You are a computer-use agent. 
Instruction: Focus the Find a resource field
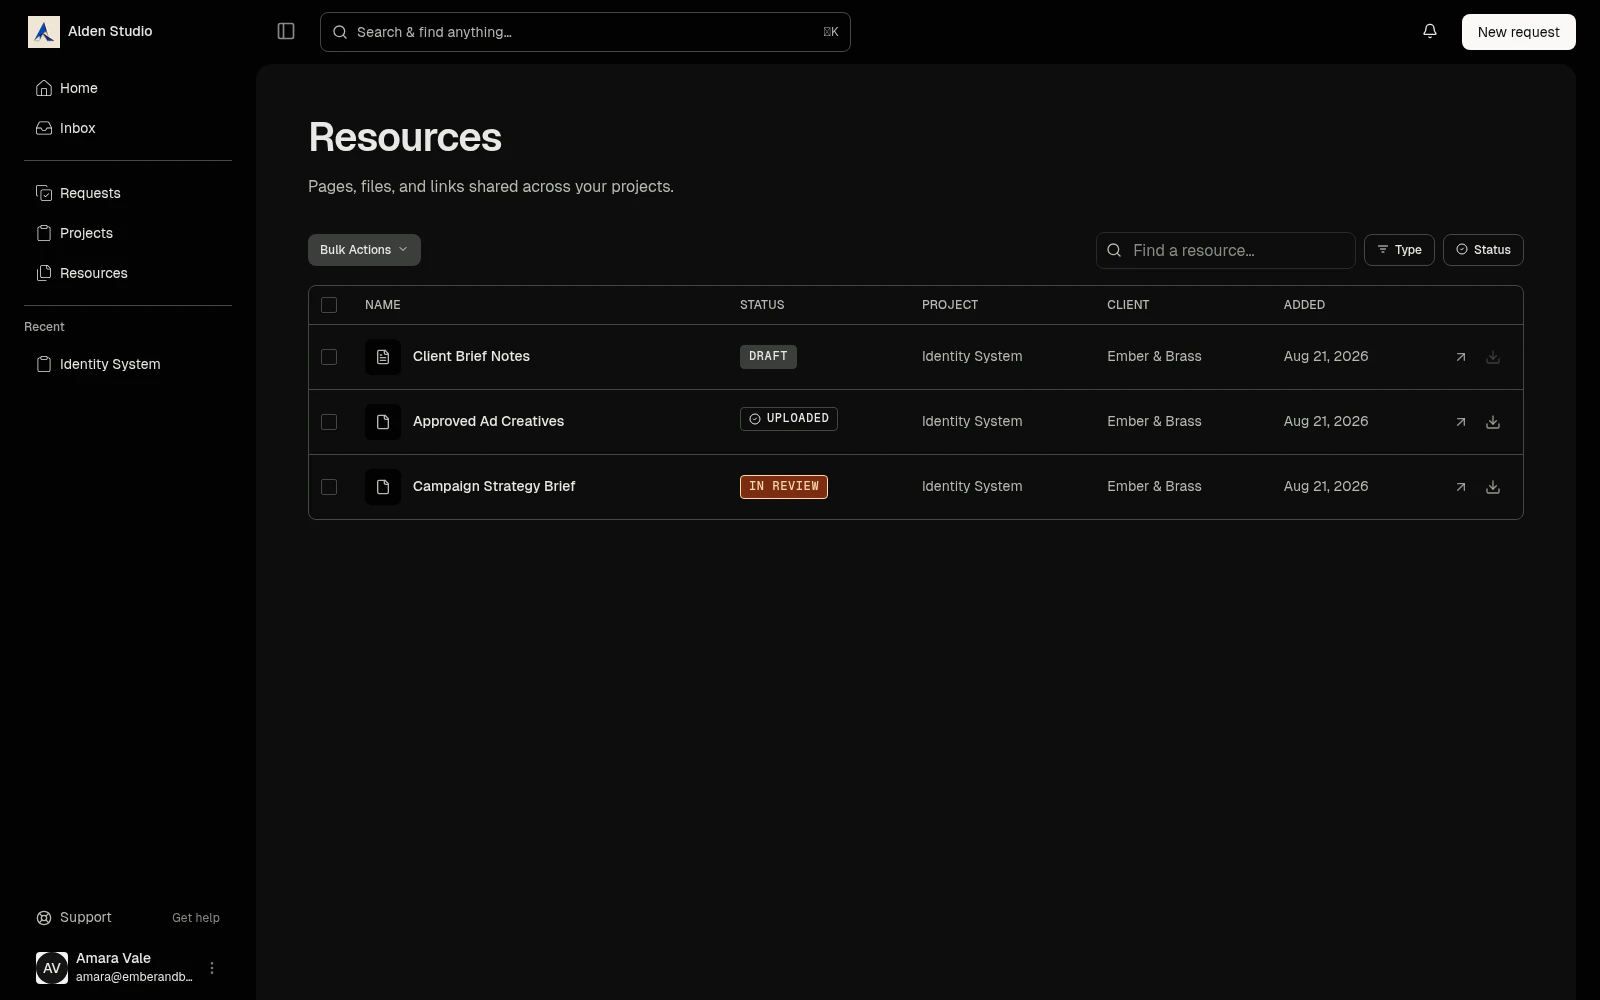tap(1226, 250)
